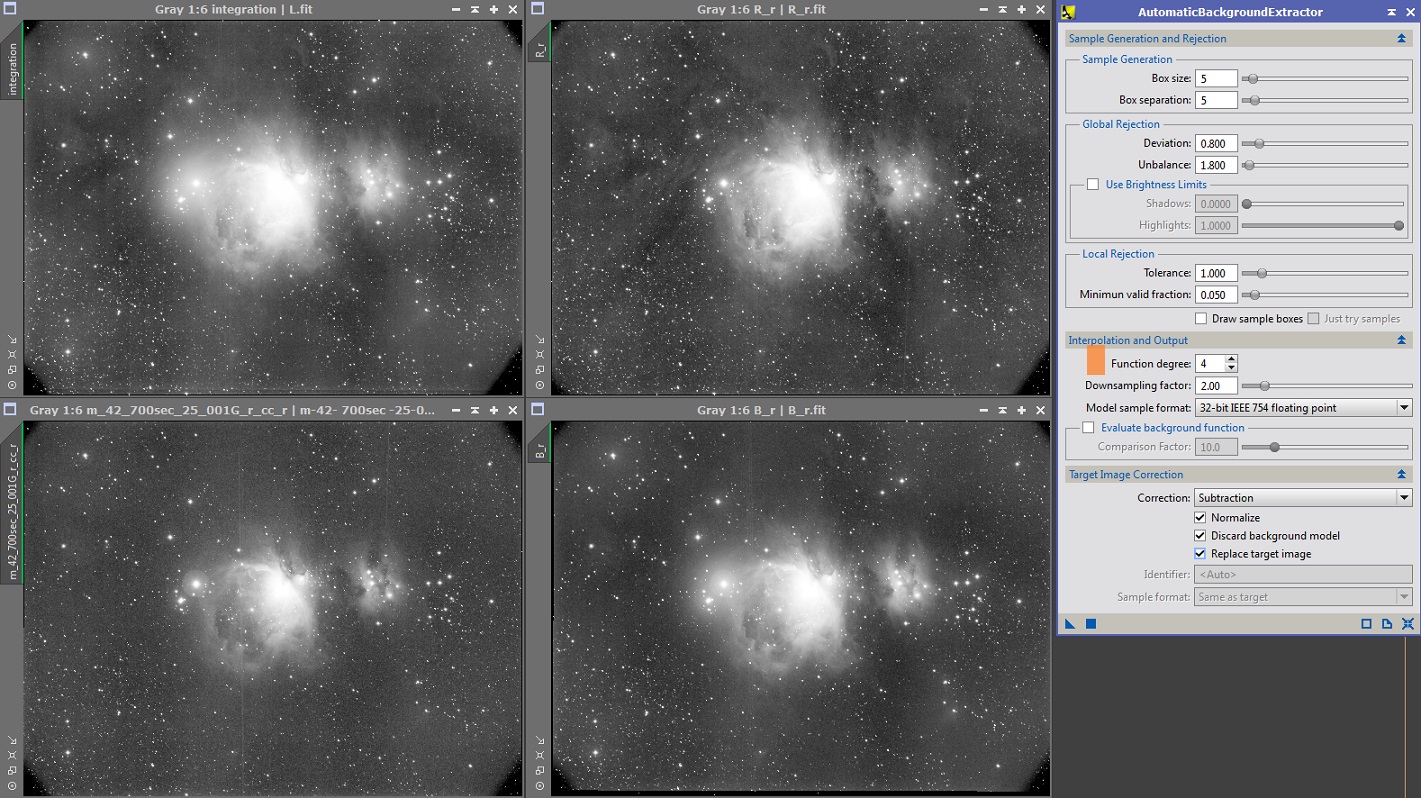Click the Function degree value field
Image resolution: width=1421 pixels, height=798 pixels.
(x=1210, y=364)
